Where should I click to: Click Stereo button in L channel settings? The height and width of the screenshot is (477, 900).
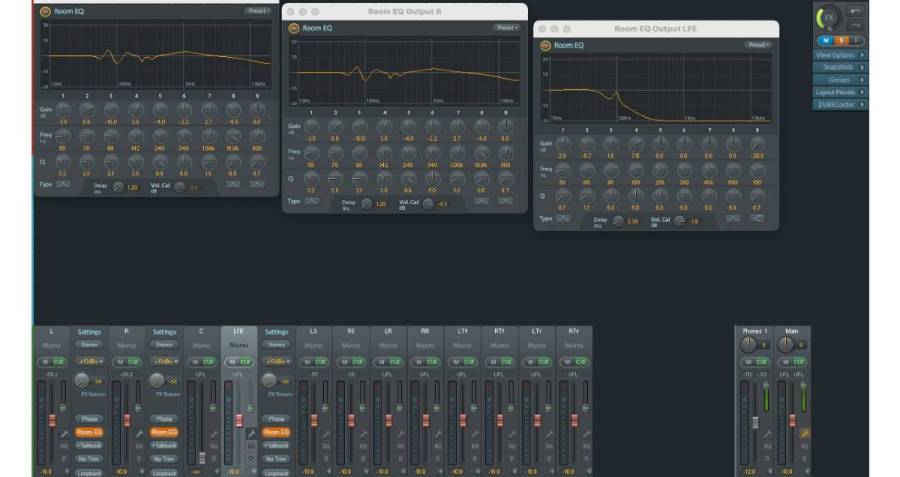[x=89, y=344]
